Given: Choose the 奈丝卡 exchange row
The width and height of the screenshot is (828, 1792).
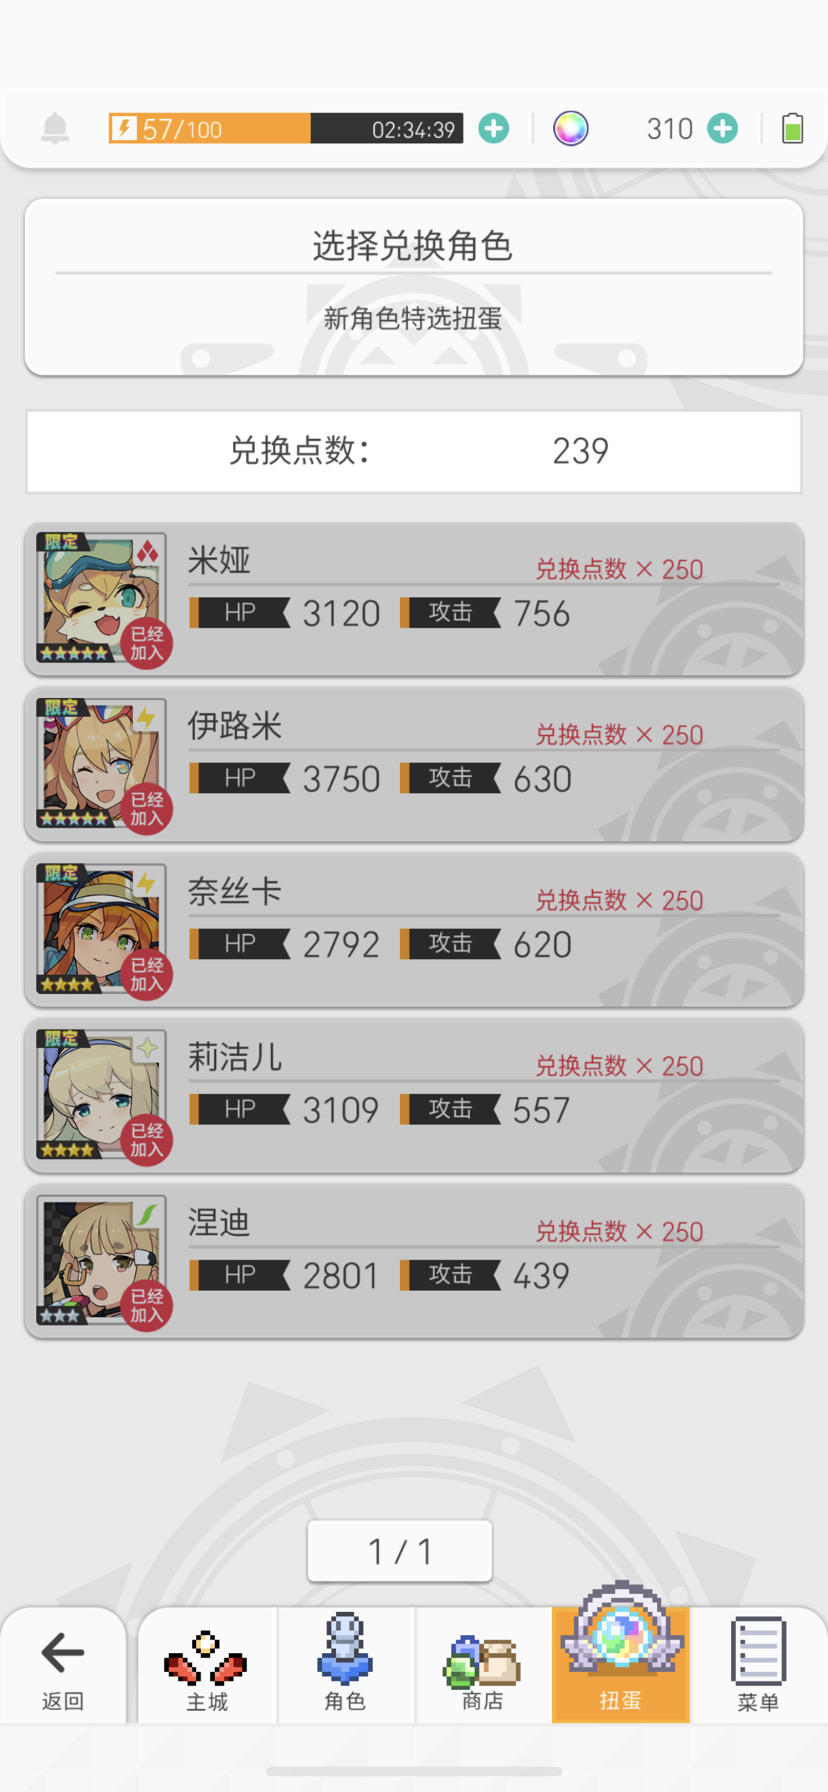Looking at the screenshot, I should (x=414, y=930).
